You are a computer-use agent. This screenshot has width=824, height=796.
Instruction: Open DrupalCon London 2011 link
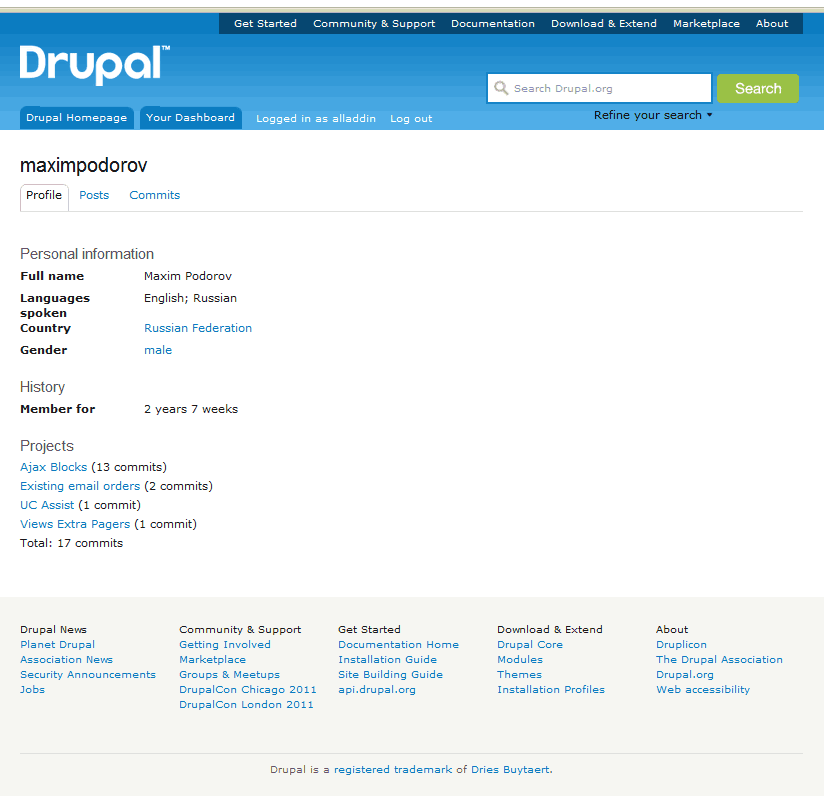[x=246, y=705]
